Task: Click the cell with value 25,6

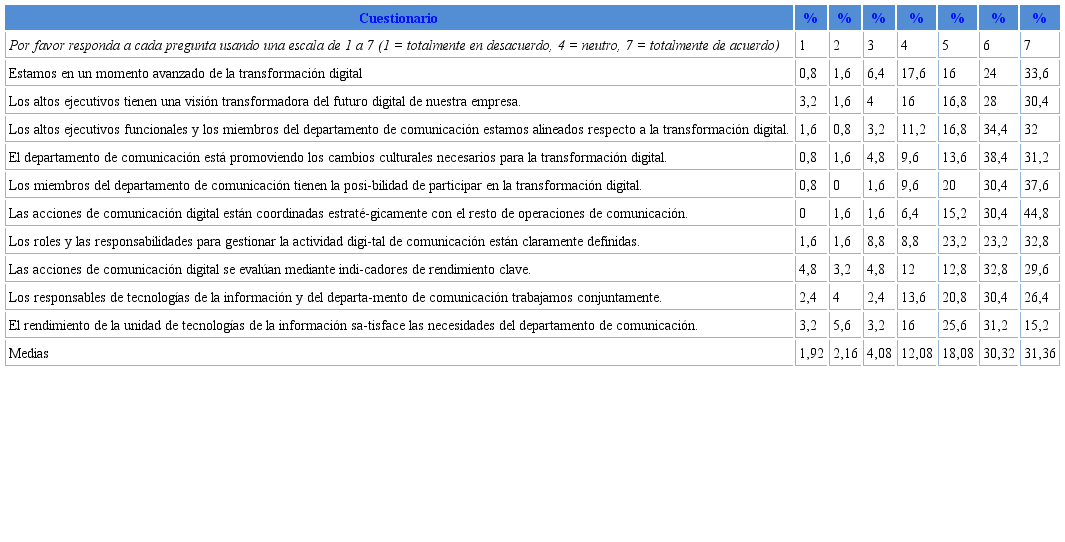Action: (x=956, y=325)
